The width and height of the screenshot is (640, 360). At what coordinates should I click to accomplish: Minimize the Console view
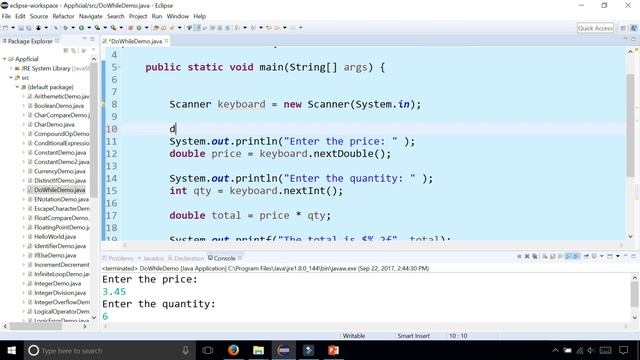[626, 256]
